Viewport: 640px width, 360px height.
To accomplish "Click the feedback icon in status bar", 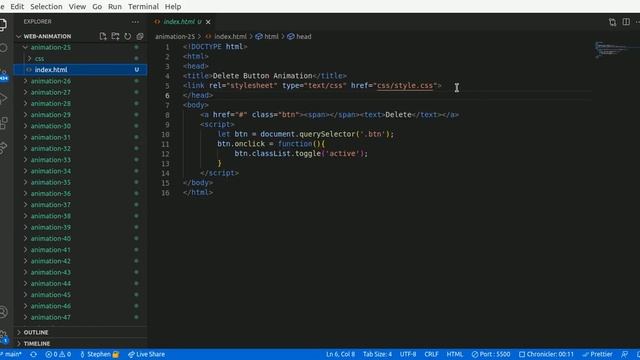I will (624, 354).
